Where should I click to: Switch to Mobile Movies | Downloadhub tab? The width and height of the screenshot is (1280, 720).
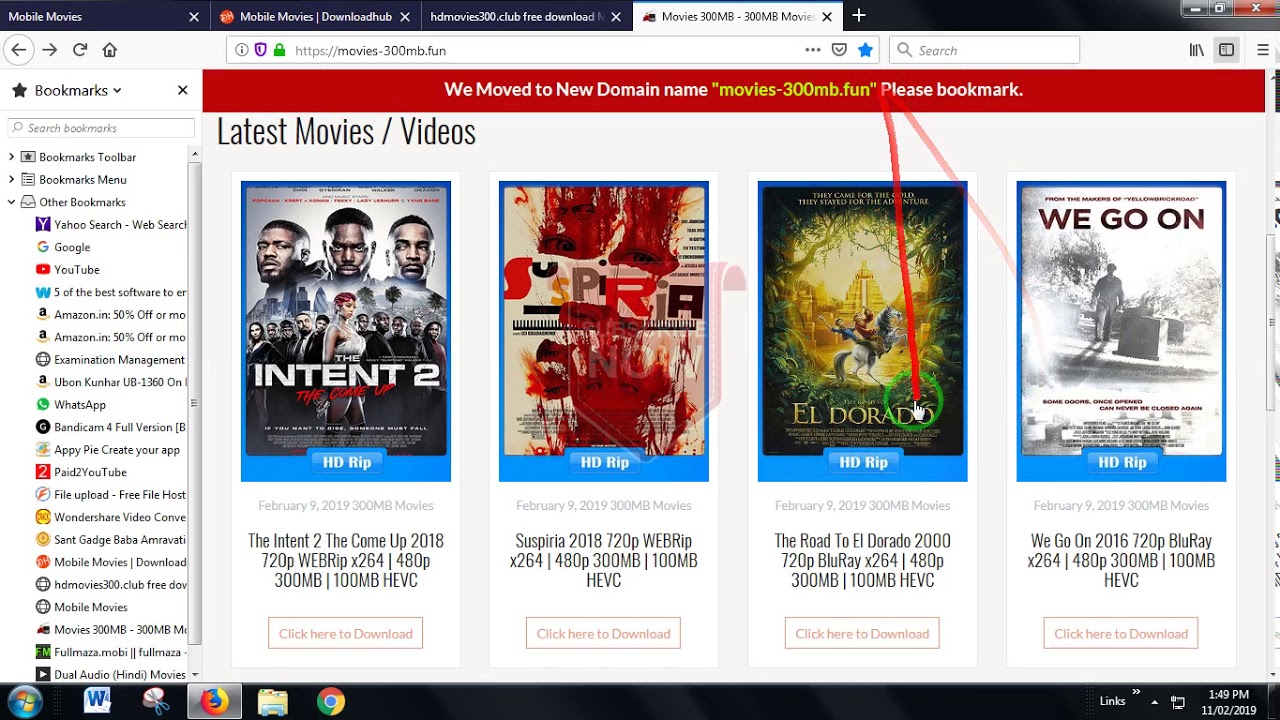tap(315, 17)
